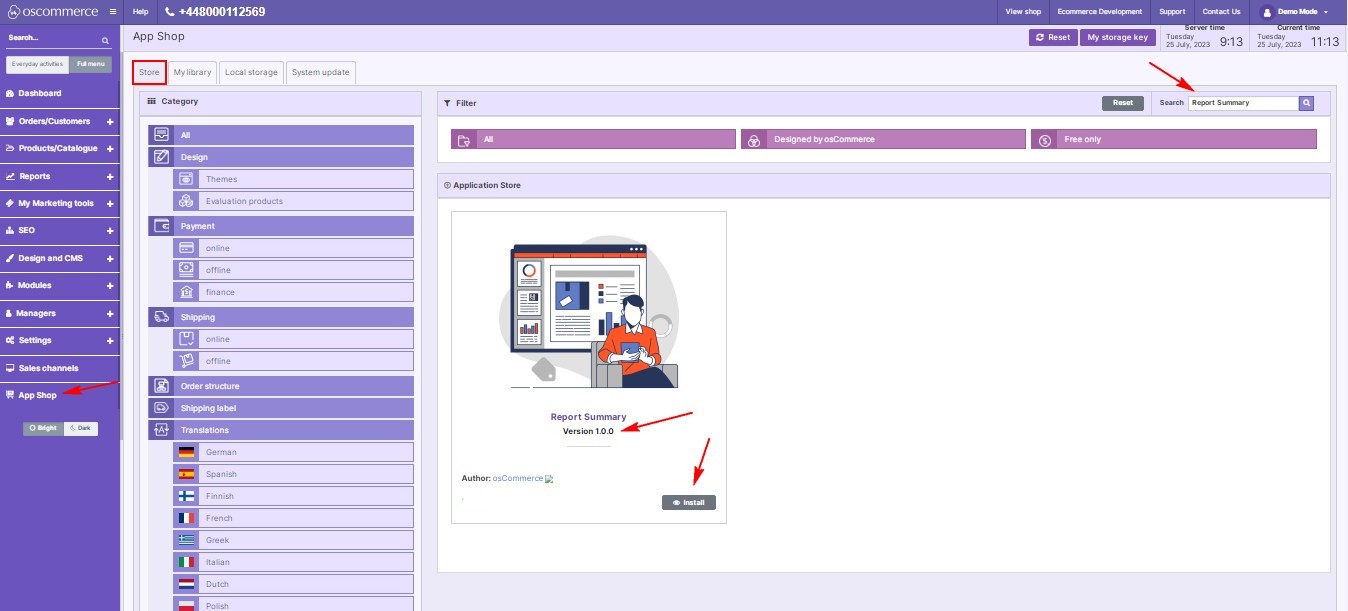Click the My storage key button
The height and width of the screenshot is (611, 1348).
[x=1117, y=37]
